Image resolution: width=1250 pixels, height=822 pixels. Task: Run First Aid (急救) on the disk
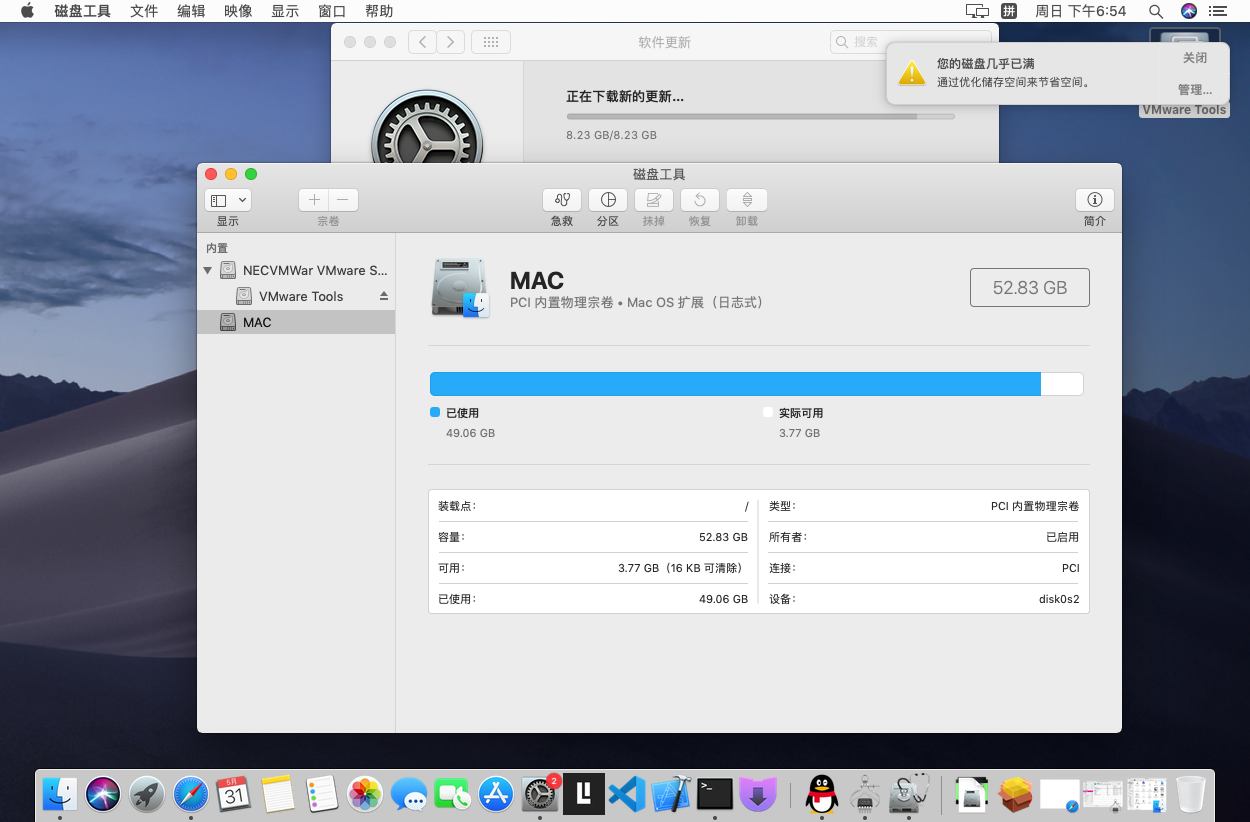point(561,200)
